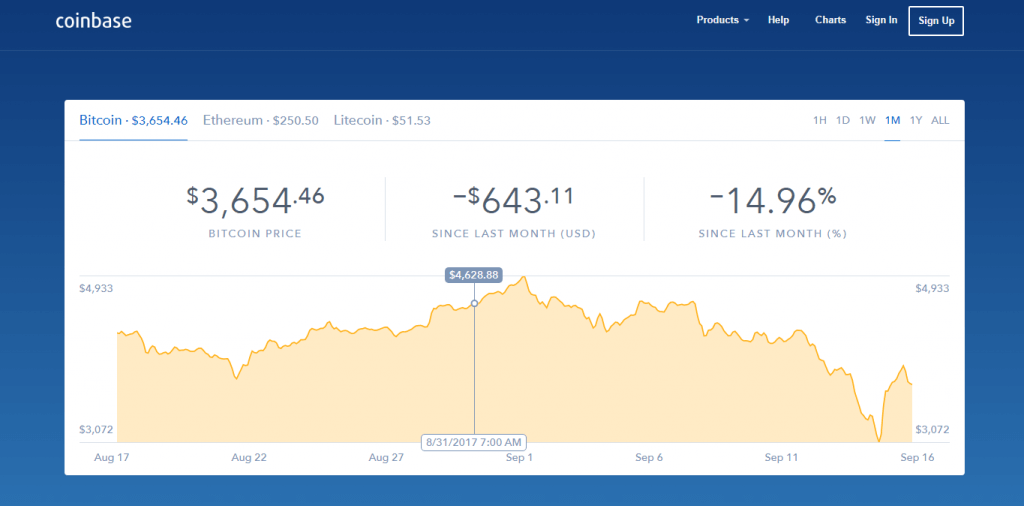The width and height of the screenshot is (1024, 506).
Task: Open the Products dropdown menu
Action: point(723,20)
